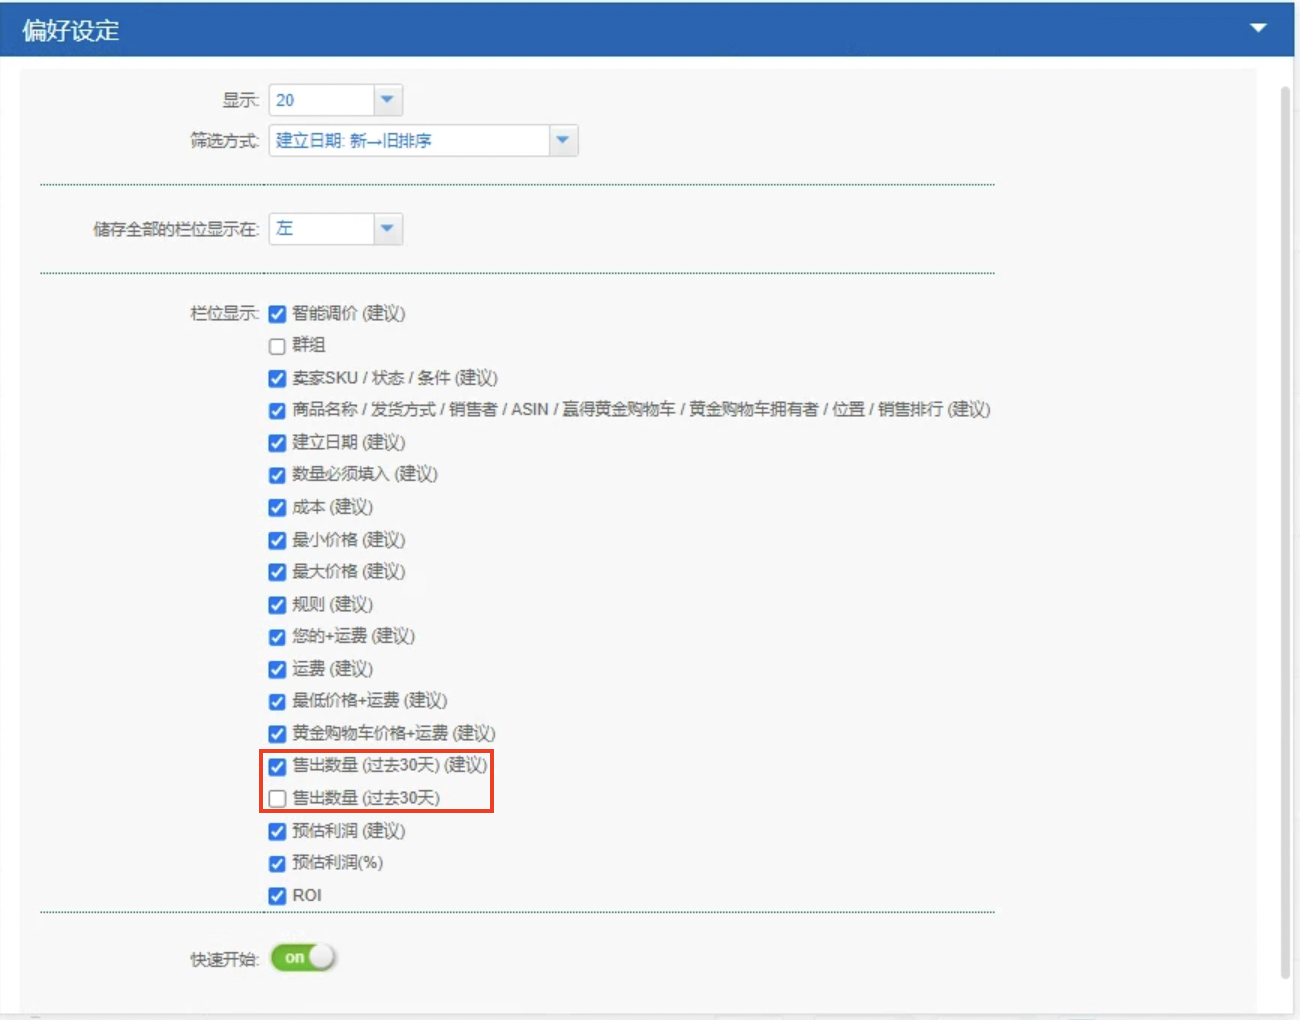Uncheck the 商品名称 / 发货方式 column checkbox

click(x=278, y=410)
